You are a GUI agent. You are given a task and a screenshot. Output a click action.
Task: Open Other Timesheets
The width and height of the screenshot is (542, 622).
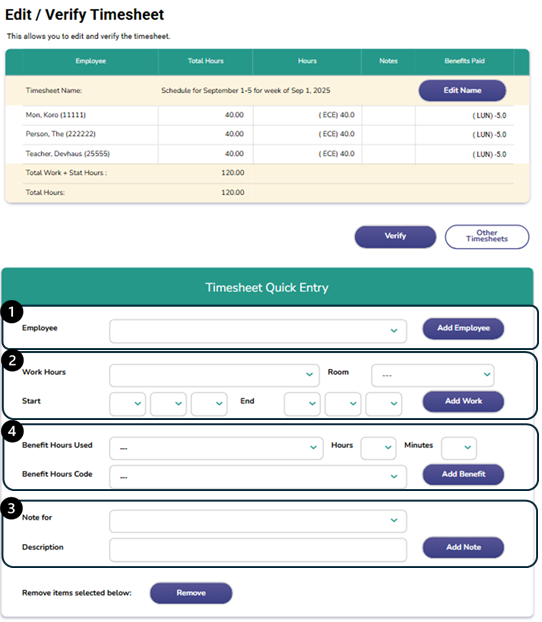[x=487, y=236]
